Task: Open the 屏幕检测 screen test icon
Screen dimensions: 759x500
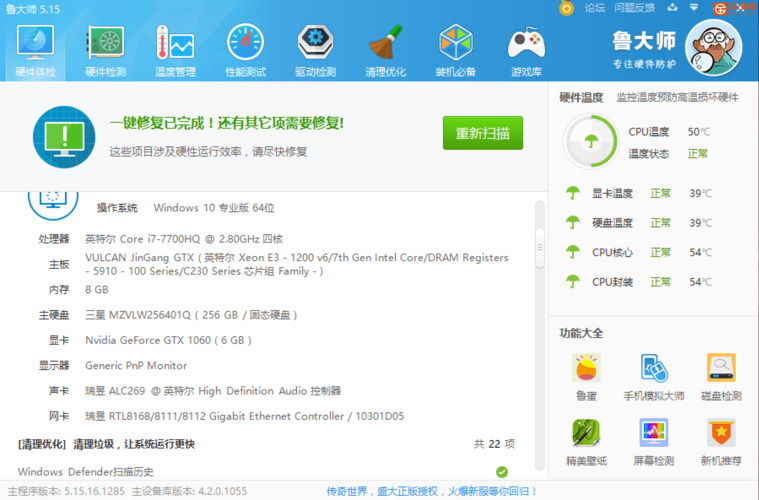Action: click(654, 433)
